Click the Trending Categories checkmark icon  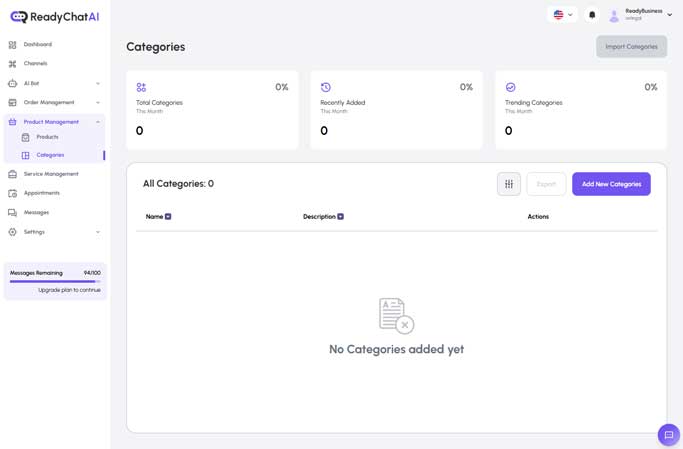click(x=511, y=88)
